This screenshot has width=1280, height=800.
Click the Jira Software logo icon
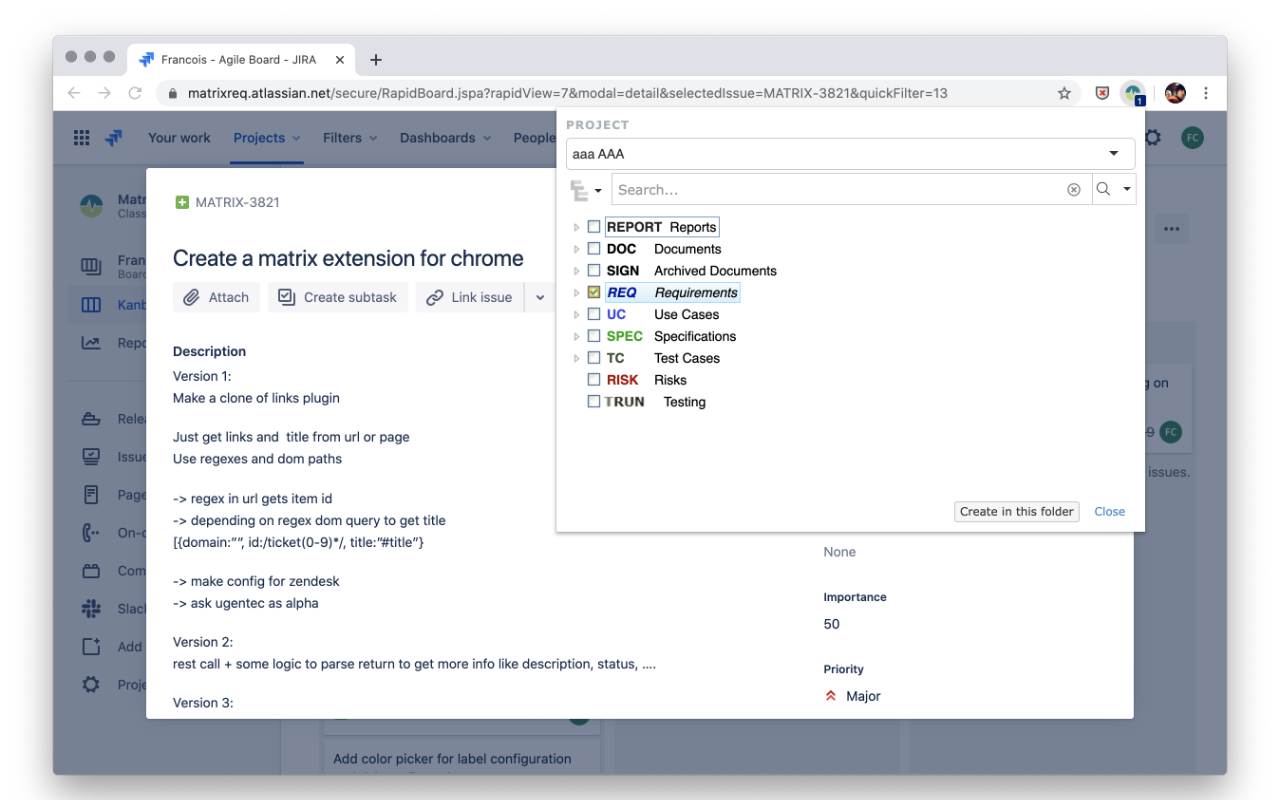pyautogui.click(x=114, y=138)
